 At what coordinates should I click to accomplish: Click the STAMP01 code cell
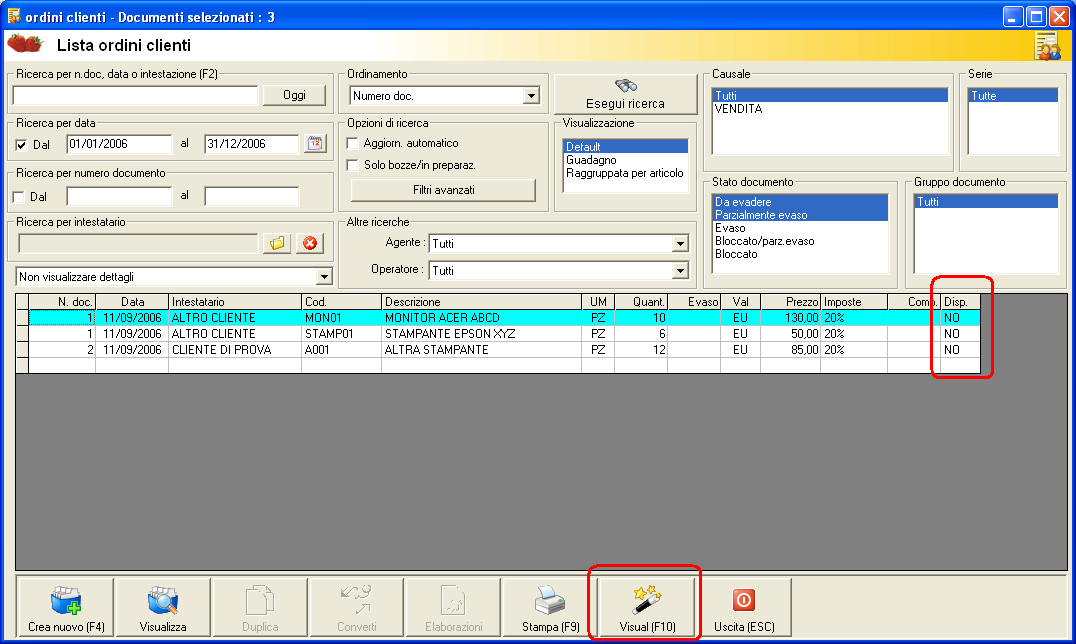tap(341, 334)
